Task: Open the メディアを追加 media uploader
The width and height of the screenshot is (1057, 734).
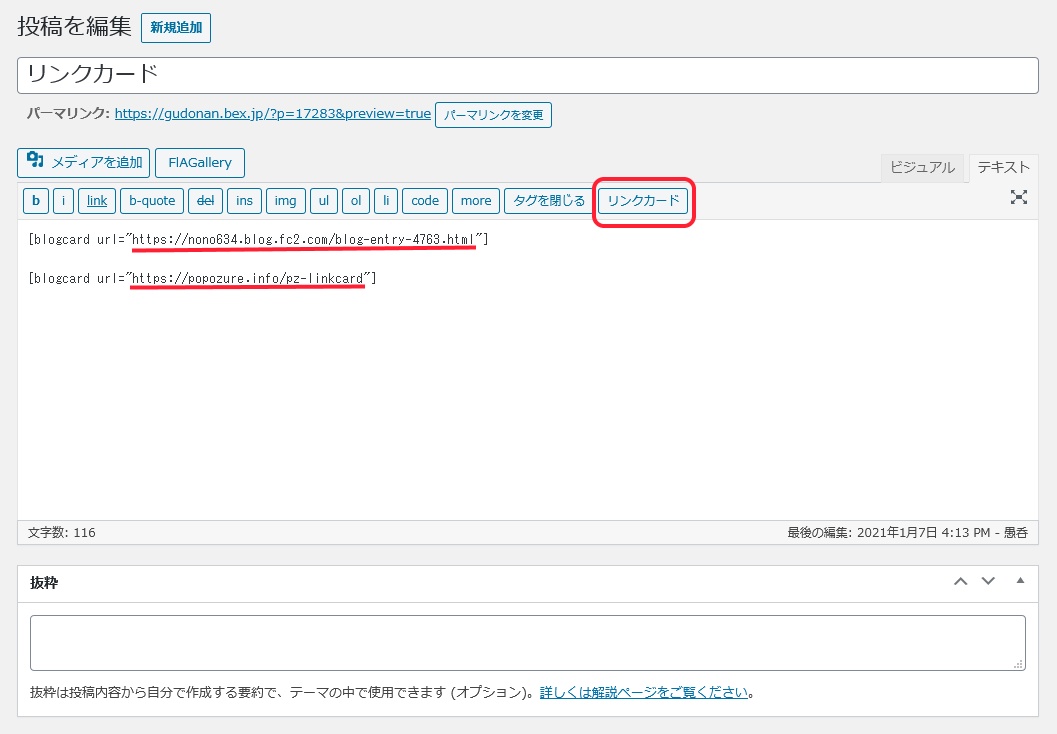Action: [84, 163]
